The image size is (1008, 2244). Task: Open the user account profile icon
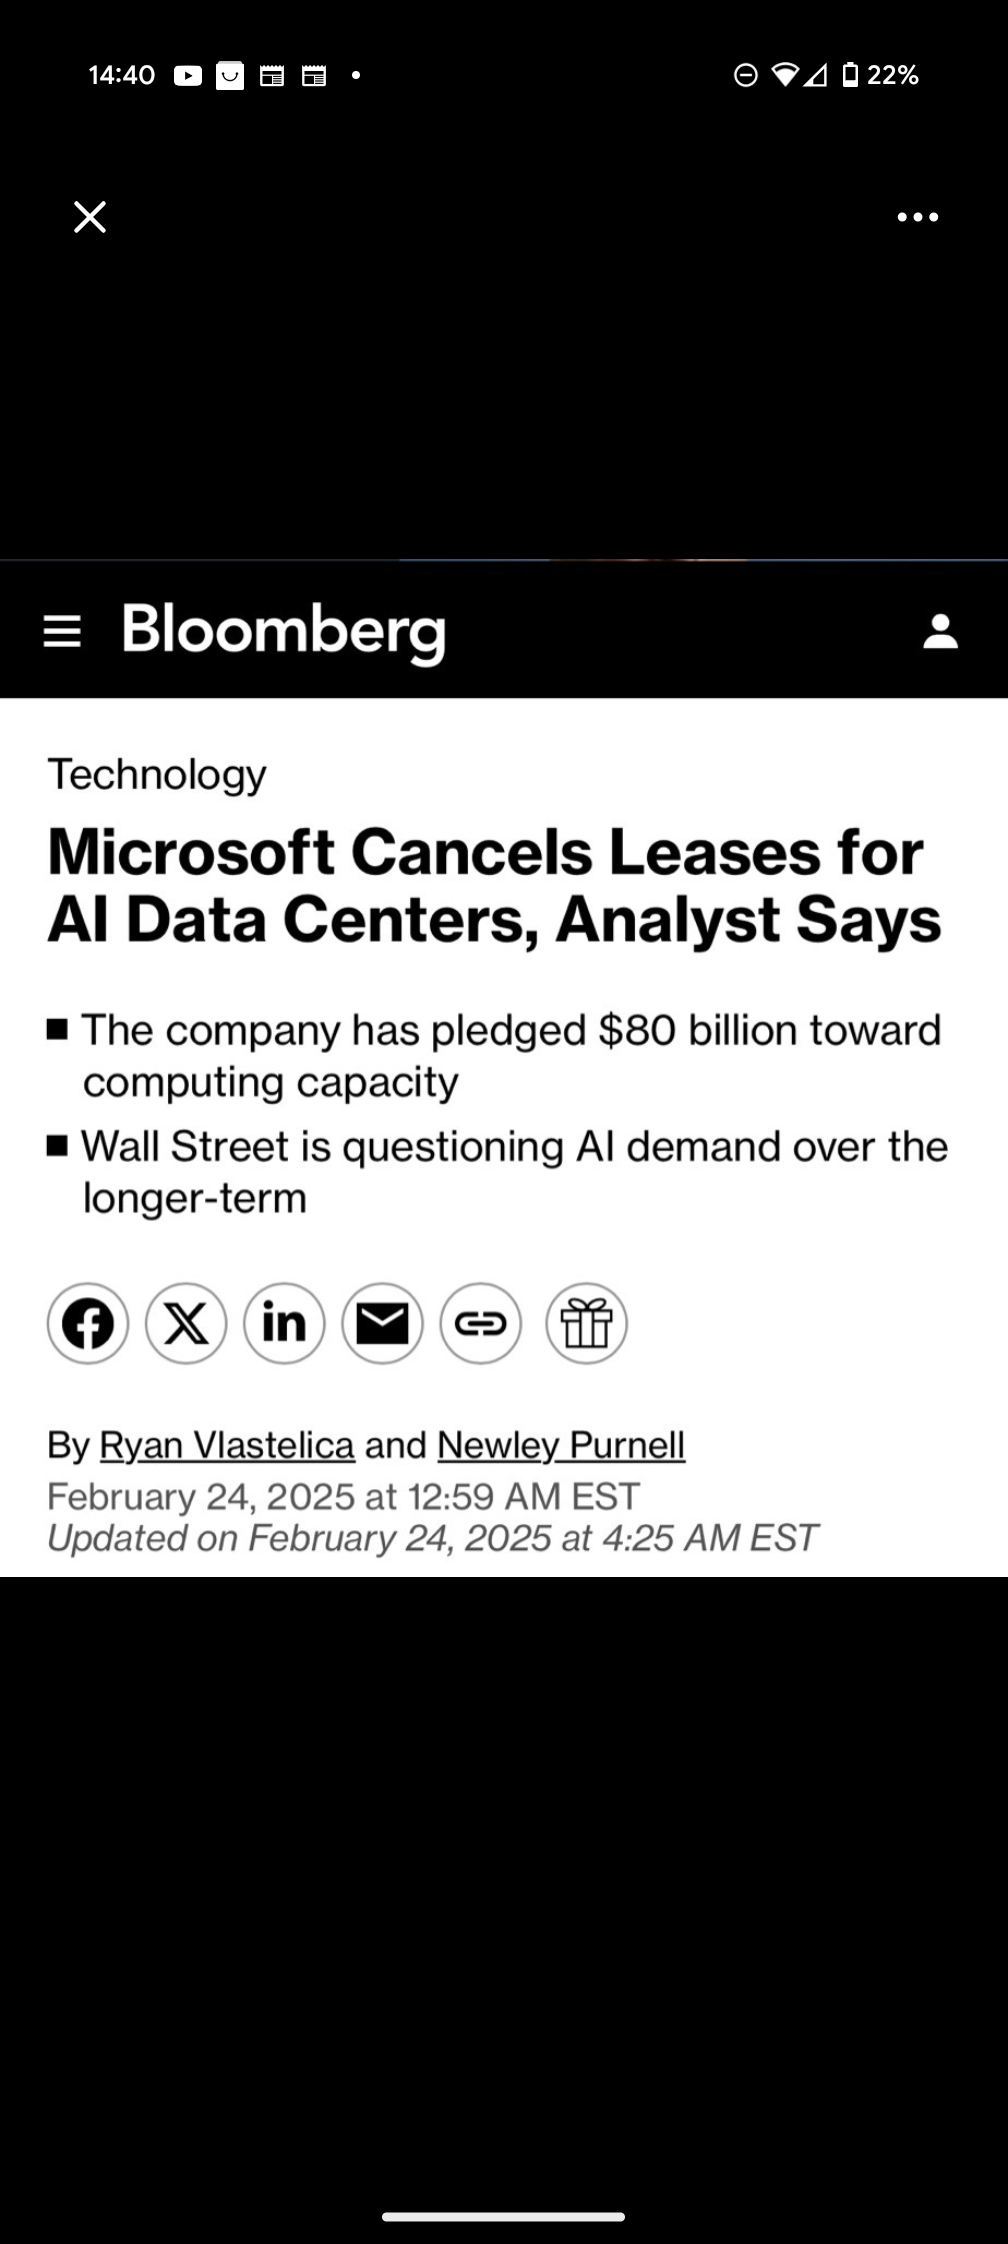point(940,632)
